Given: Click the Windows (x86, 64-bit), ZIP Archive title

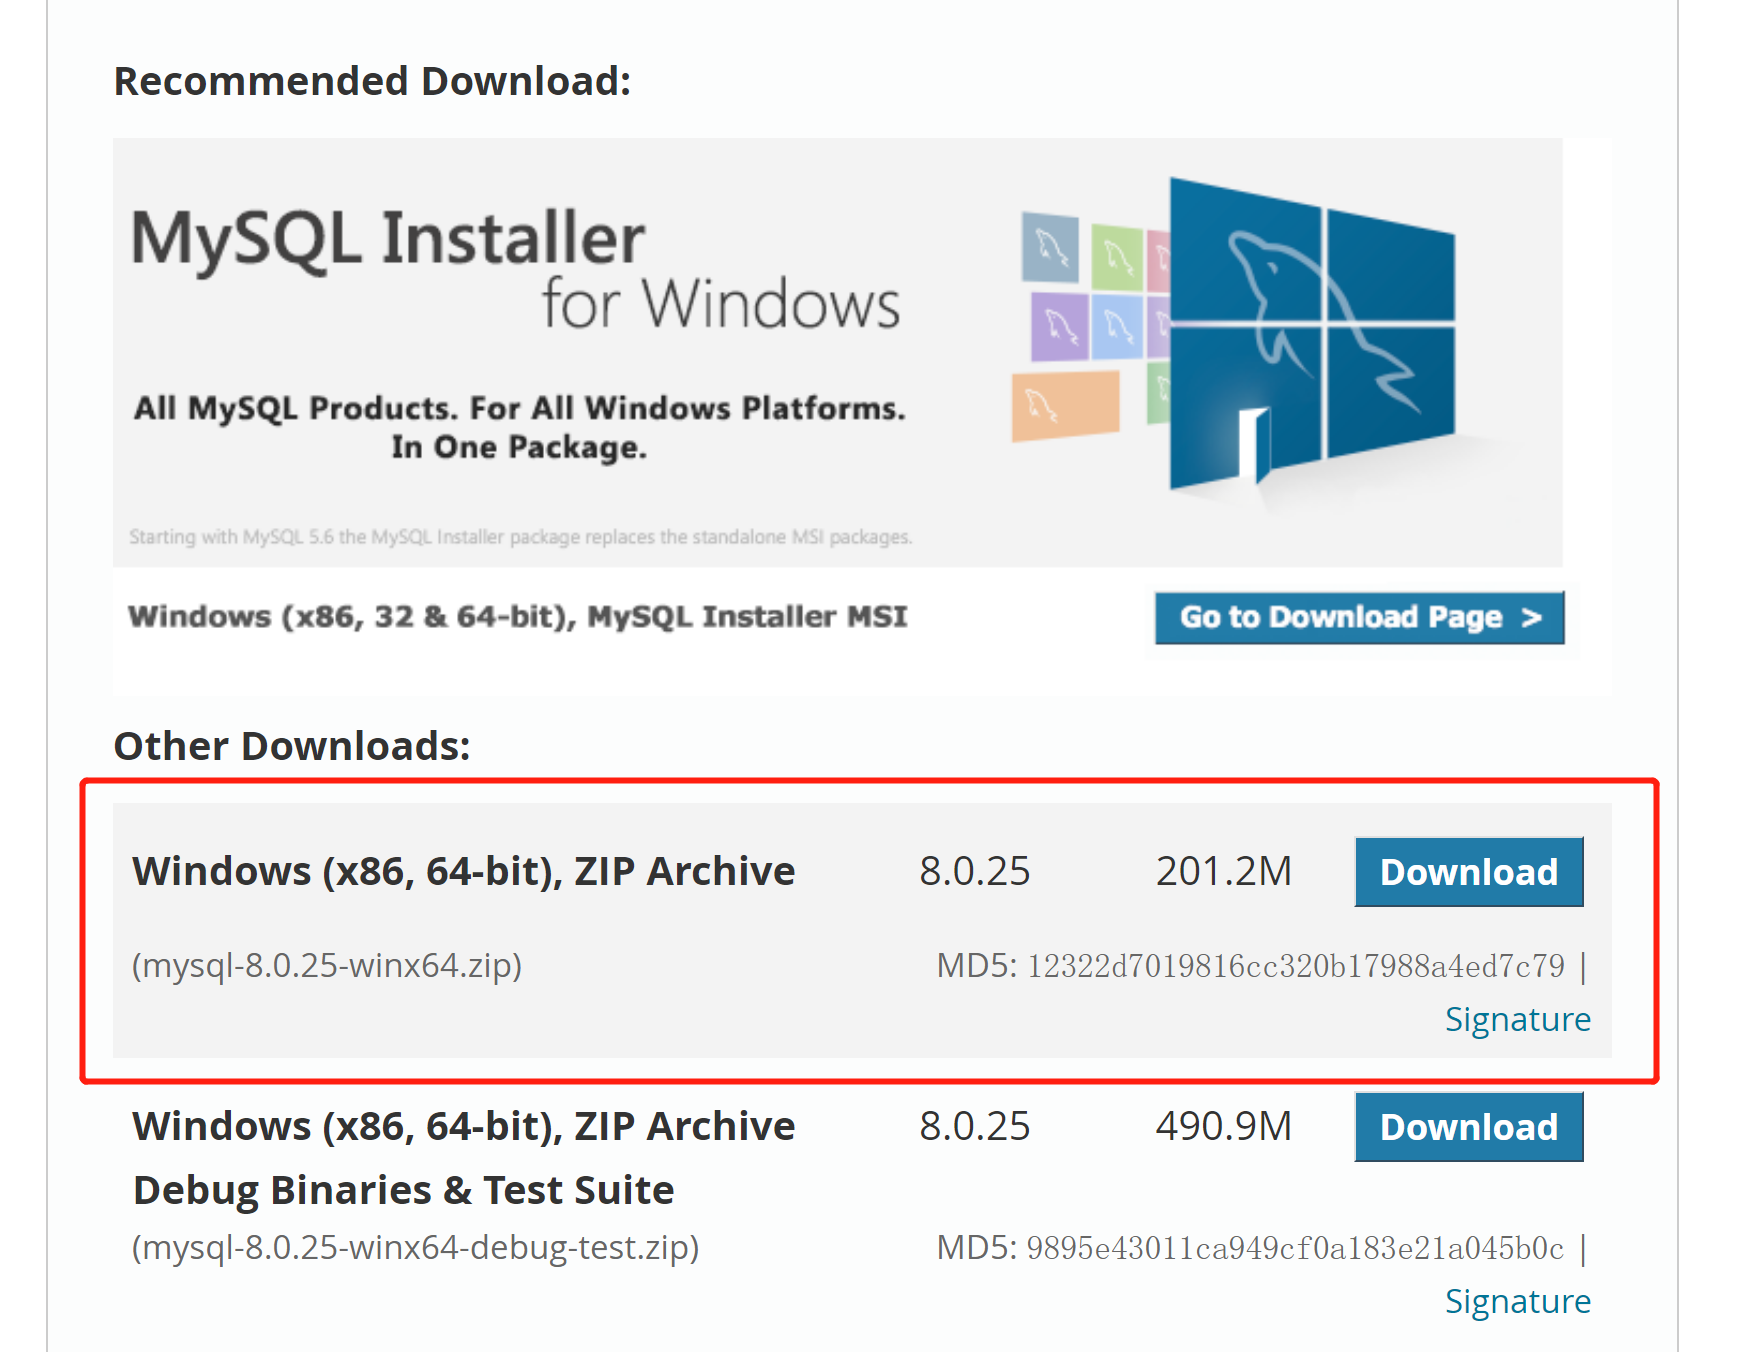Looking at the screenshot, I should pos(464,871).
